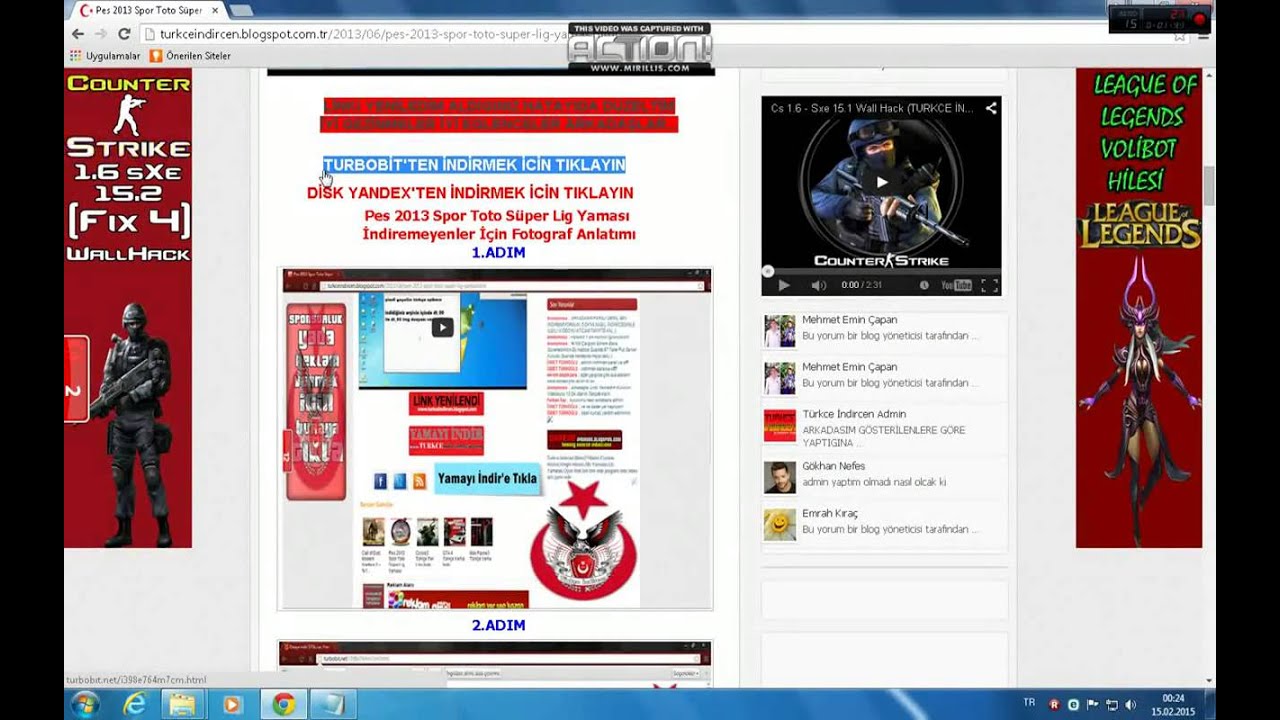Open the Önerilen Siteler bookmark

click(190, 56)
